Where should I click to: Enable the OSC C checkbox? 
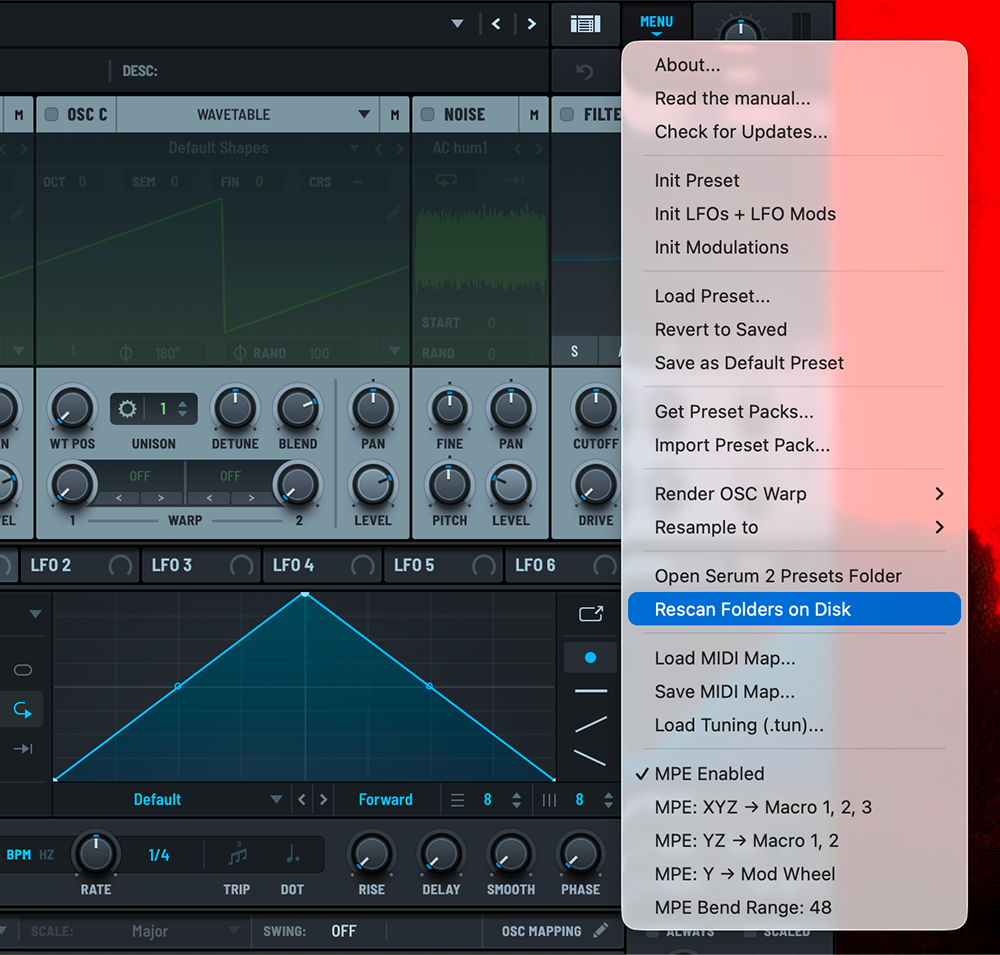(x=52, y=114)
